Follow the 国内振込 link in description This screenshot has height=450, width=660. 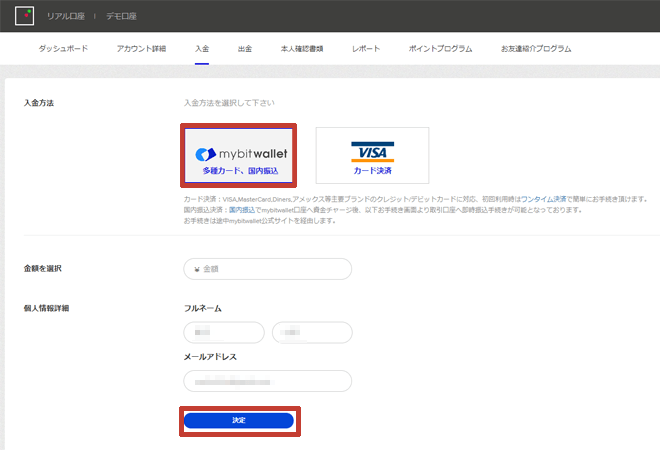(242, 210)
